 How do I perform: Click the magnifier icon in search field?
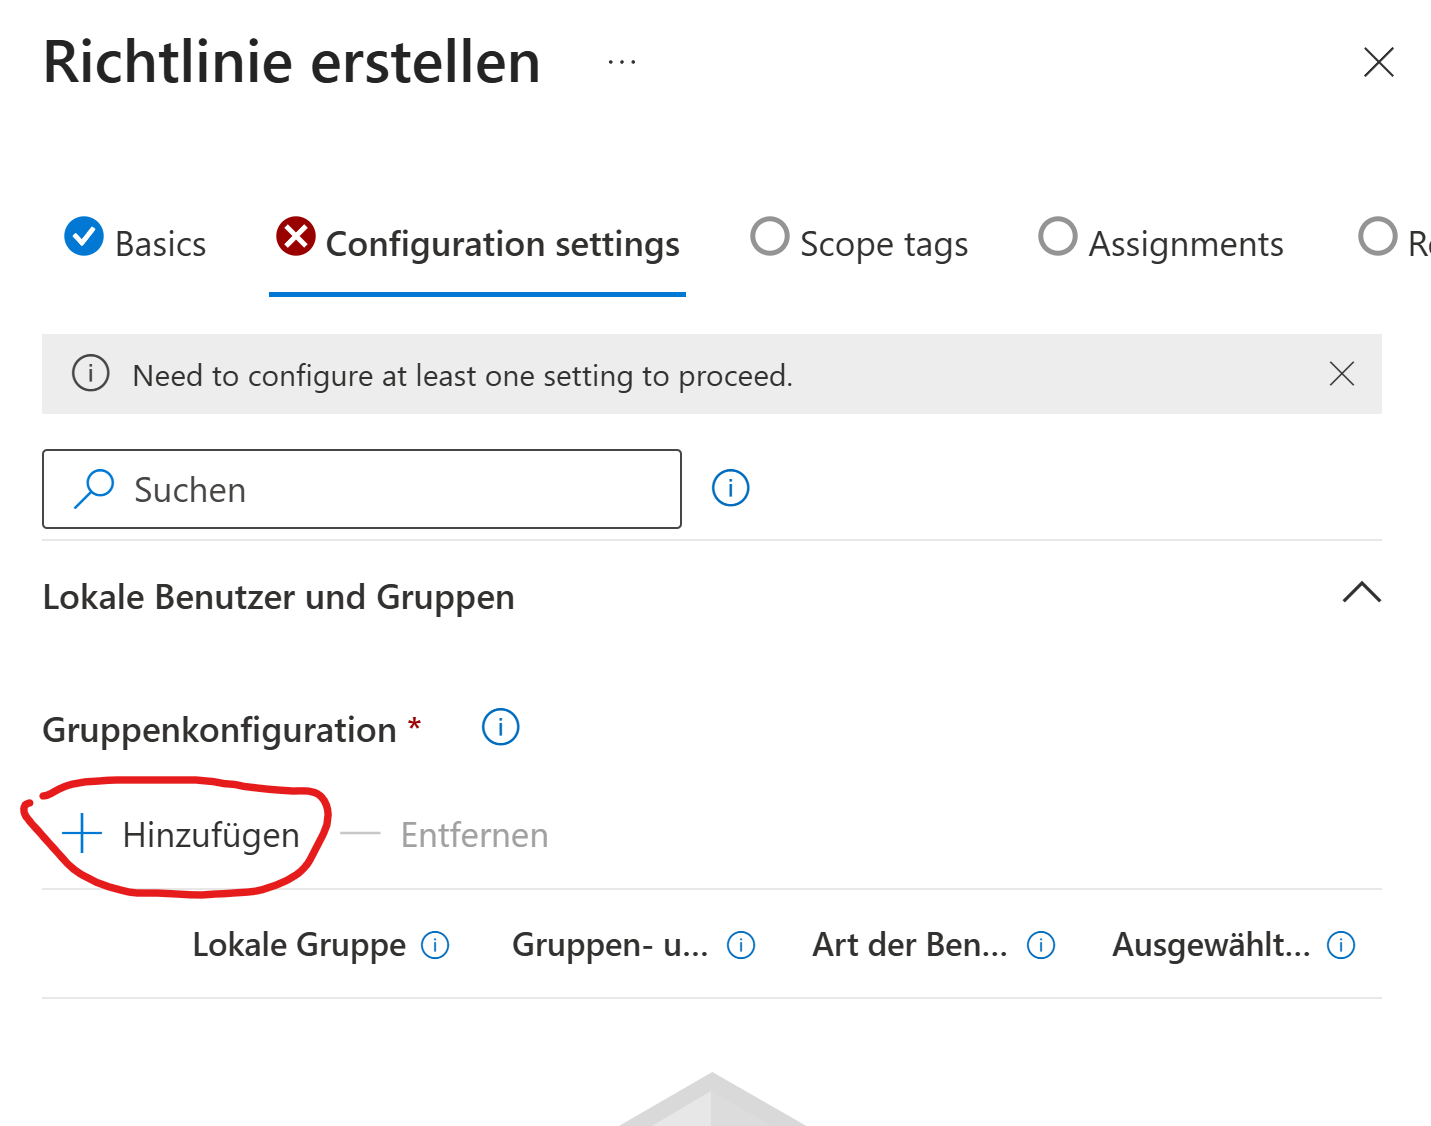click(x=94, y=489)
